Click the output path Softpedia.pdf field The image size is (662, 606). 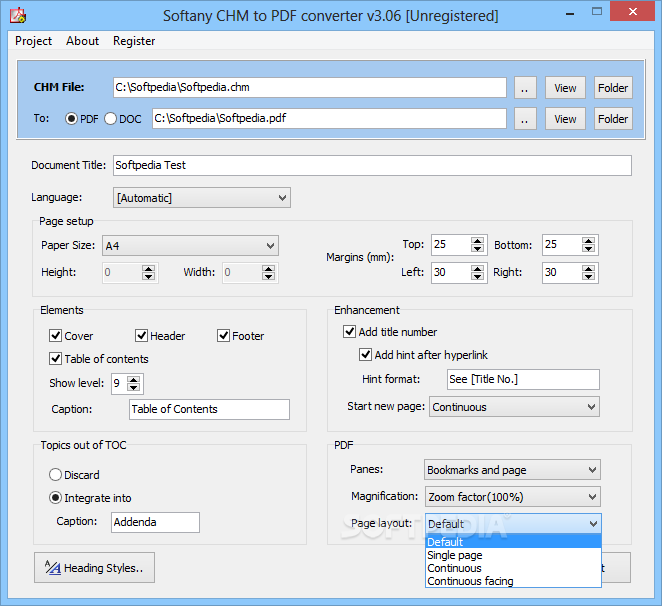[329, 118]
